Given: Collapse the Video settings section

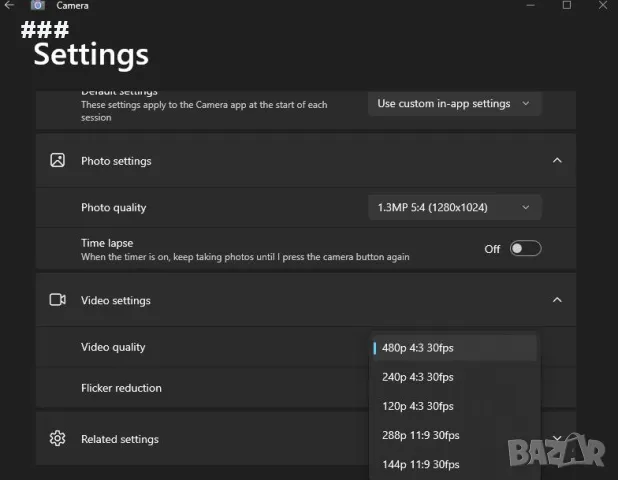Looking at the screenshot, I should (557, 300).
